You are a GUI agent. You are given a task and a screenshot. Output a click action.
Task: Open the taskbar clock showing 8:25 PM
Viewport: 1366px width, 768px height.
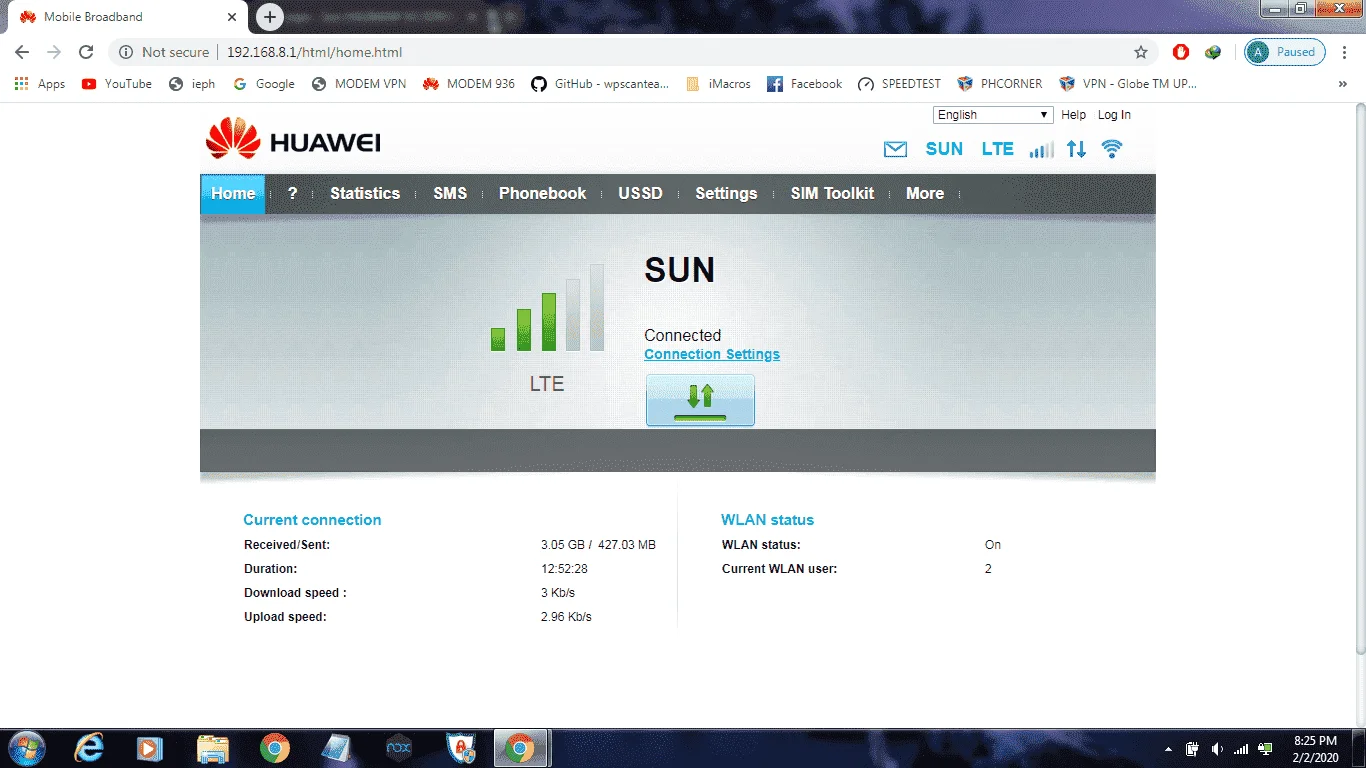tap(1315, 748)
